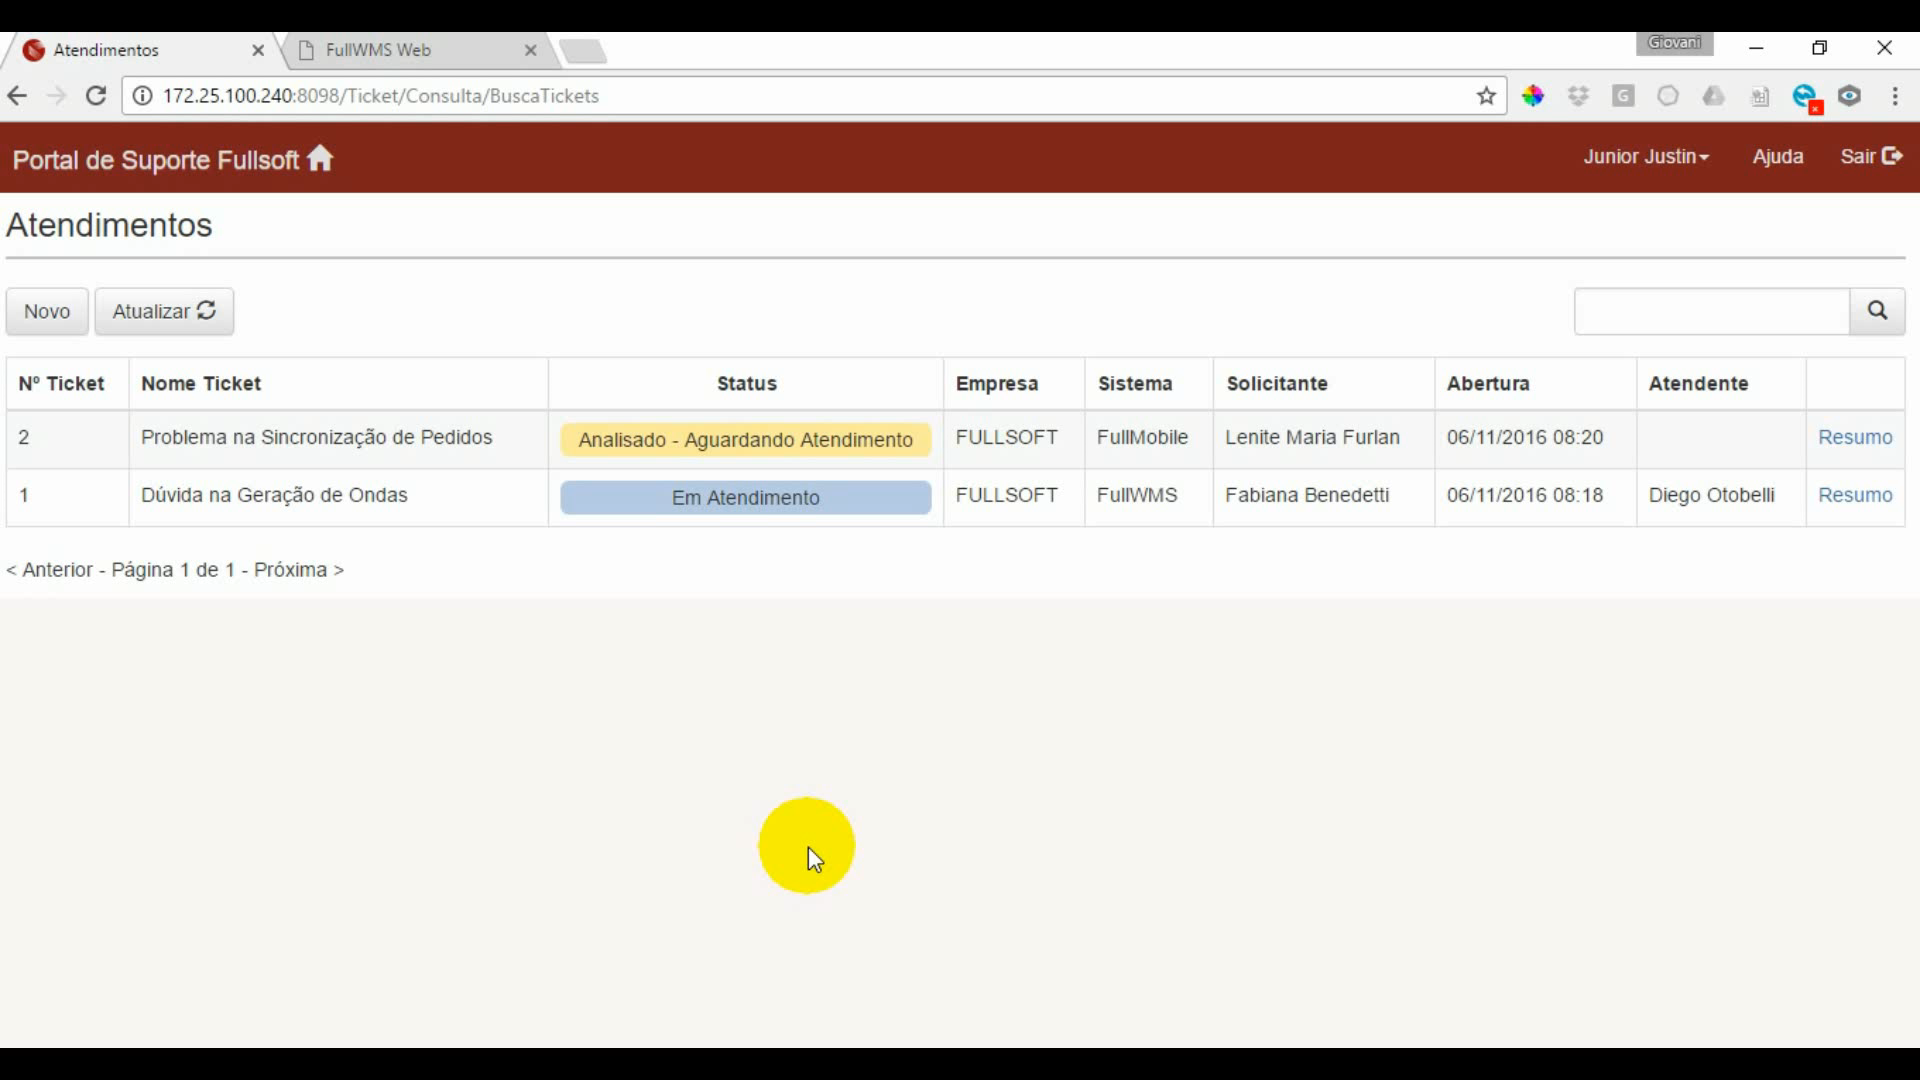This screenshot has height=1080, width=1920.
Task: Click the Nome Ticket column header
Action: [x=201, y=384]
